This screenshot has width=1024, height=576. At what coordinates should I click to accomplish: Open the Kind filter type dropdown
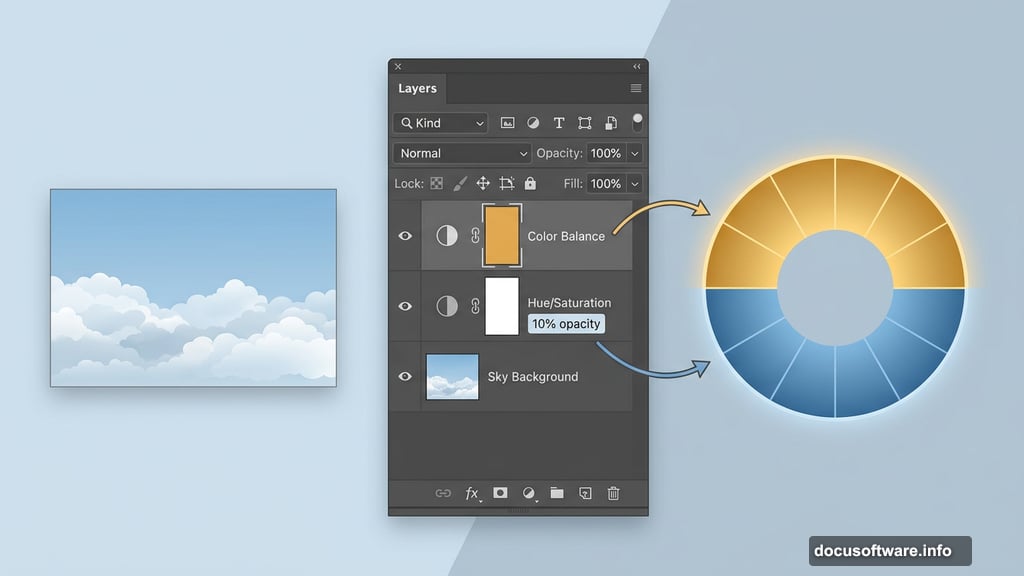point(440,123)
